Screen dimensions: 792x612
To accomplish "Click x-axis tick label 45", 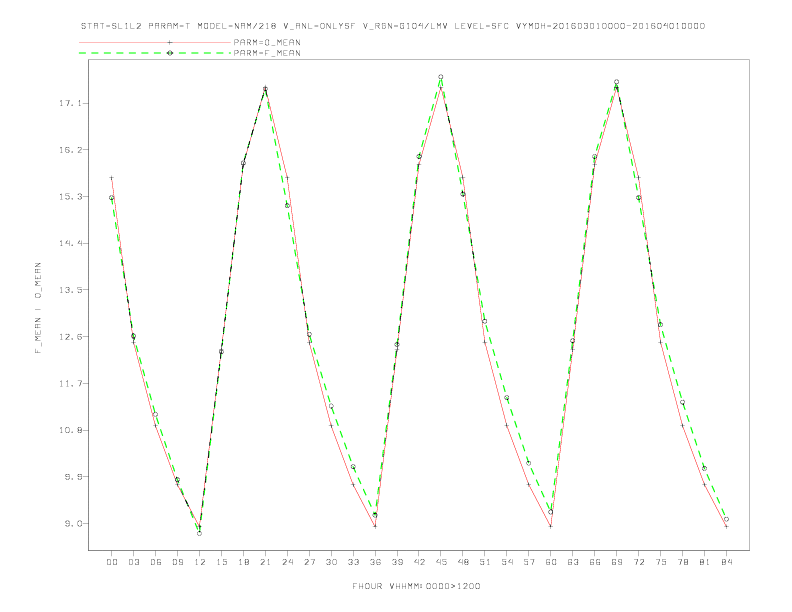I will coord(441,562).
